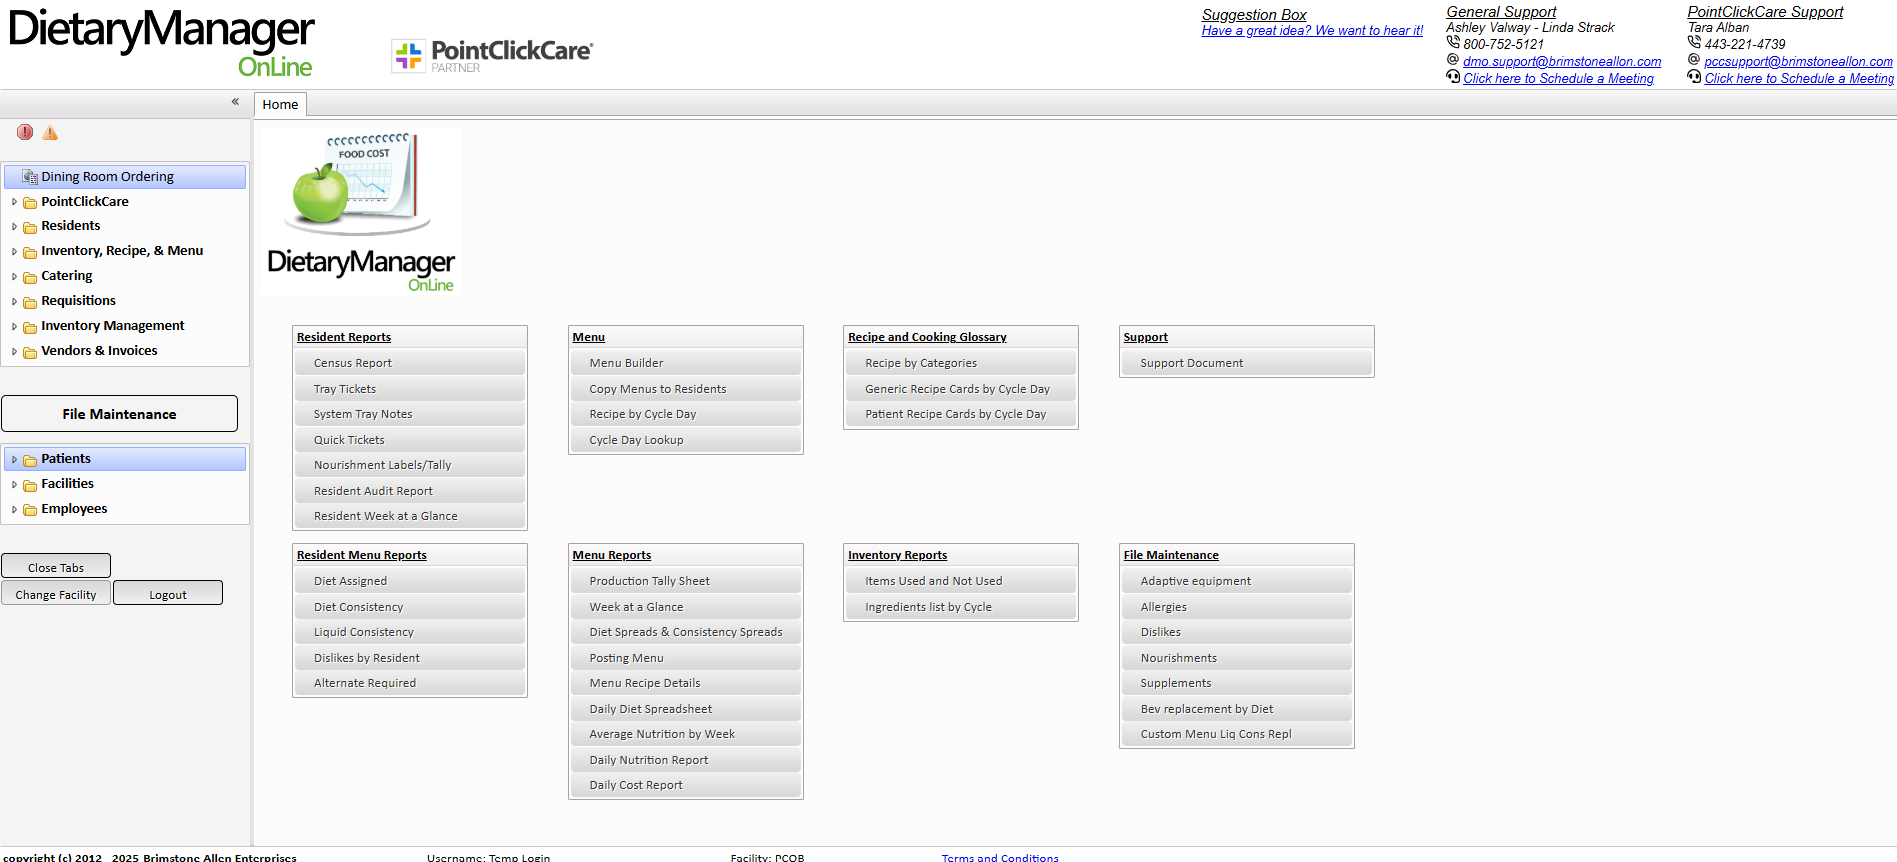Click the PointClickCare folder icon
The image size is (1897, 862).
click(30, 202)
